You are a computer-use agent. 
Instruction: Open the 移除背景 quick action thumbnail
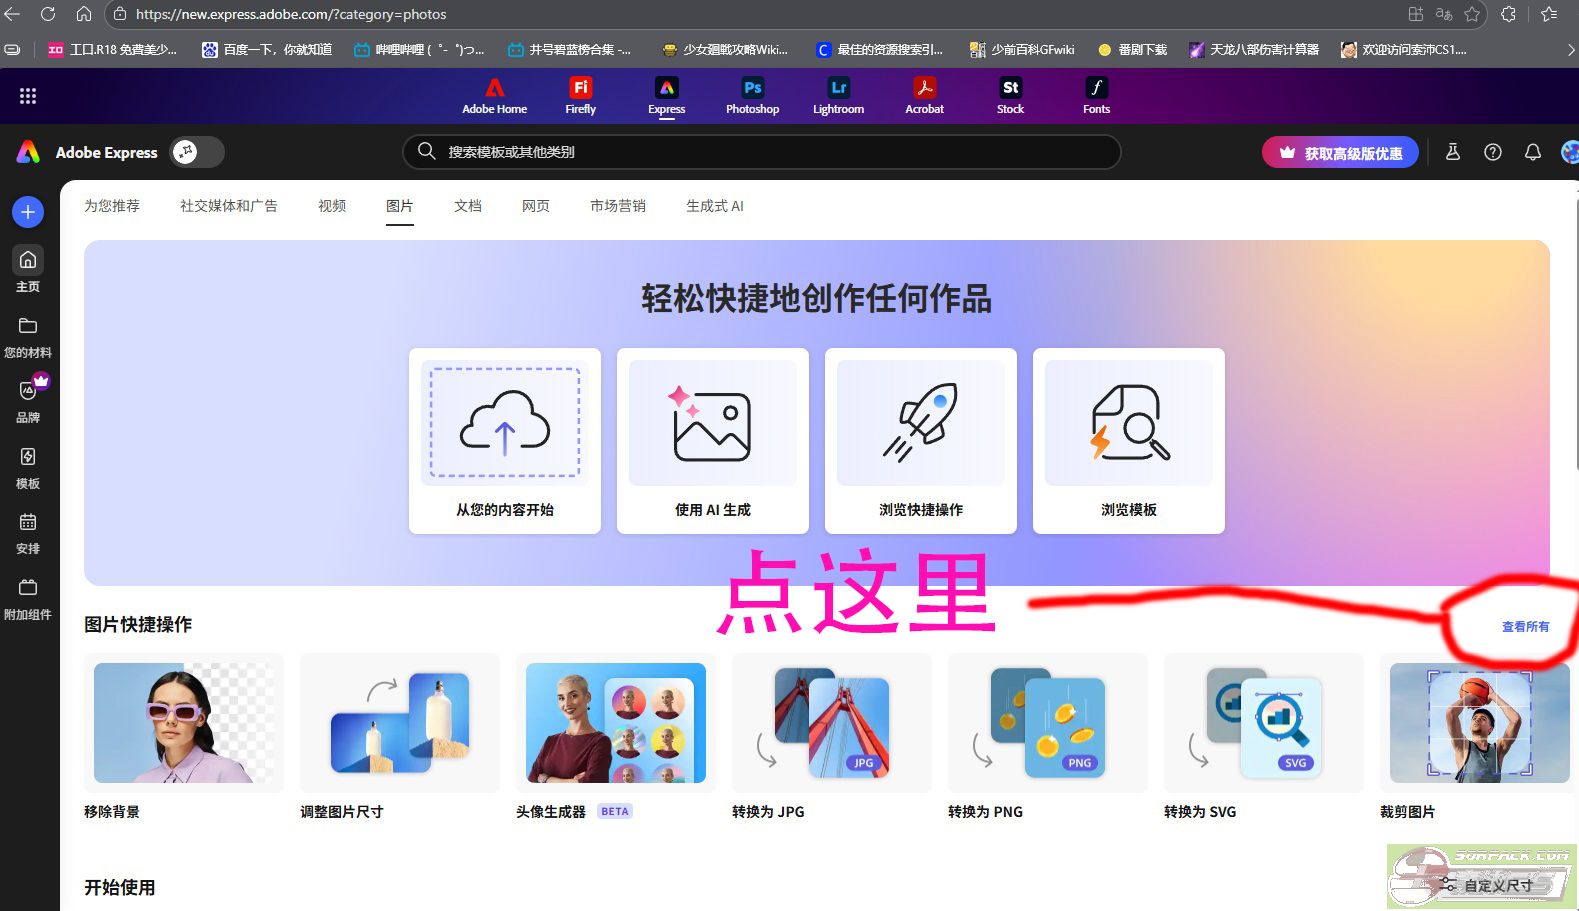point(184,723)
